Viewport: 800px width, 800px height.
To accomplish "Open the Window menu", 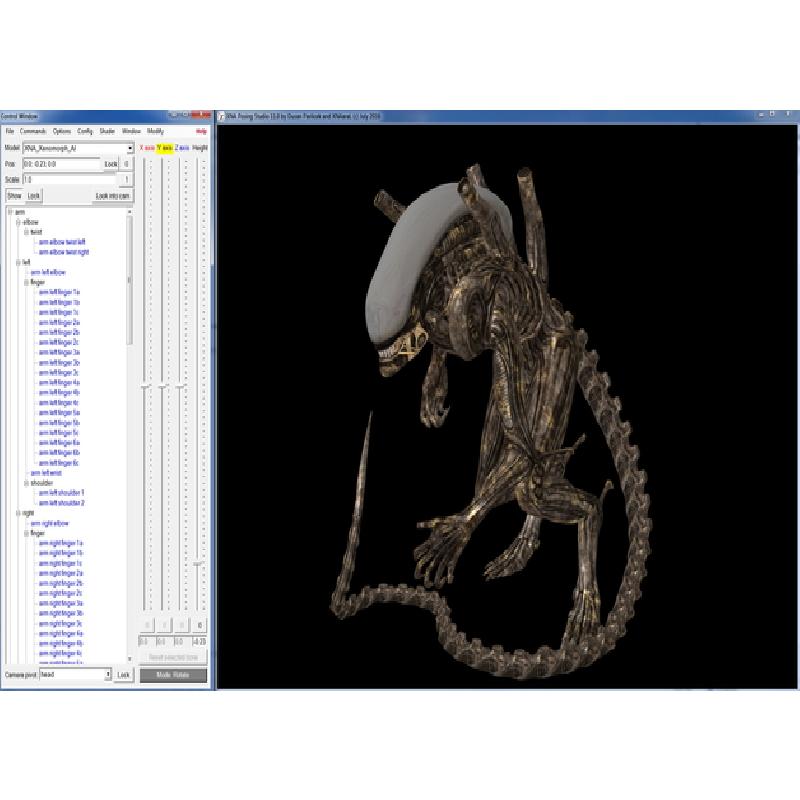I will pos(131,131).
